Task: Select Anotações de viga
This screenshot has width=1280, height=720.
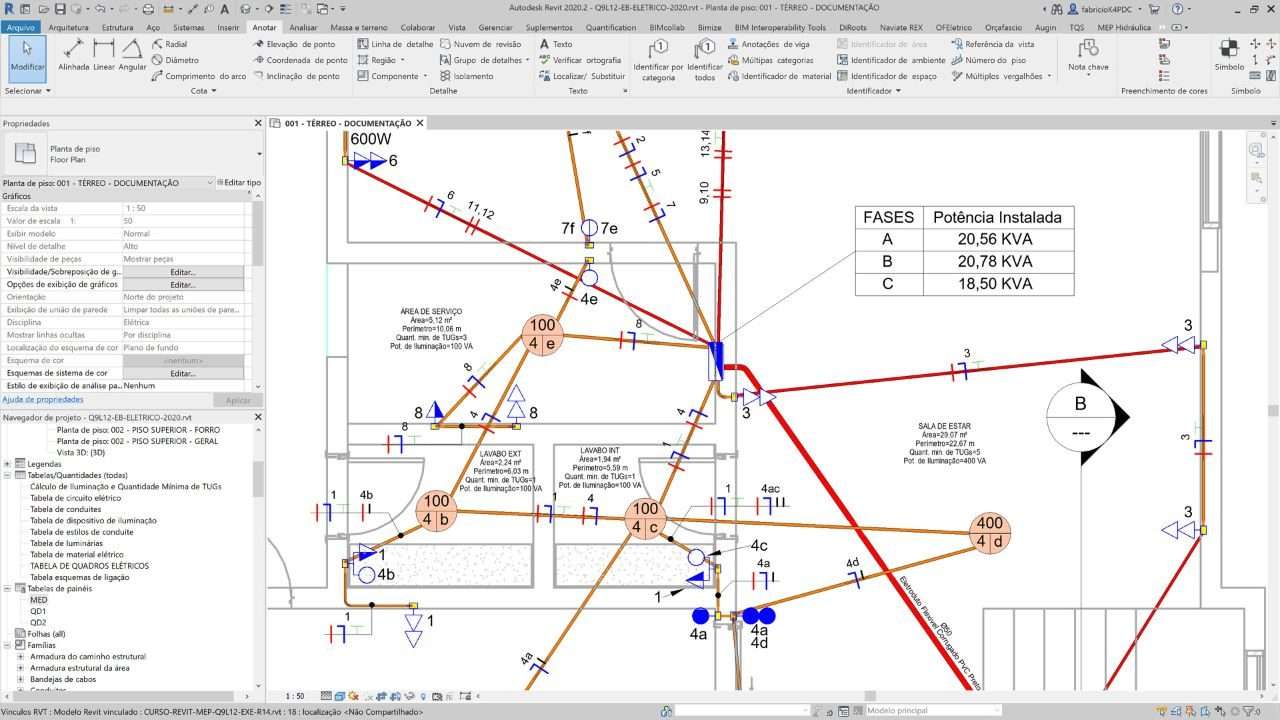Action: pyautogui.click(x=769, y=45)
